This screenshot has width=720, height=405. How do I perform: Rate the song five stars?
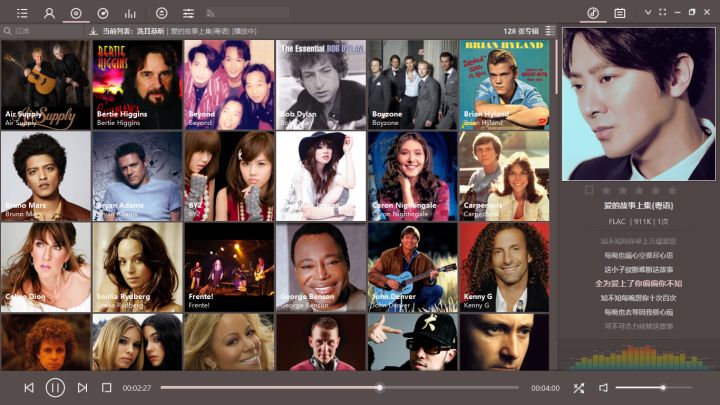pos(672,190)
